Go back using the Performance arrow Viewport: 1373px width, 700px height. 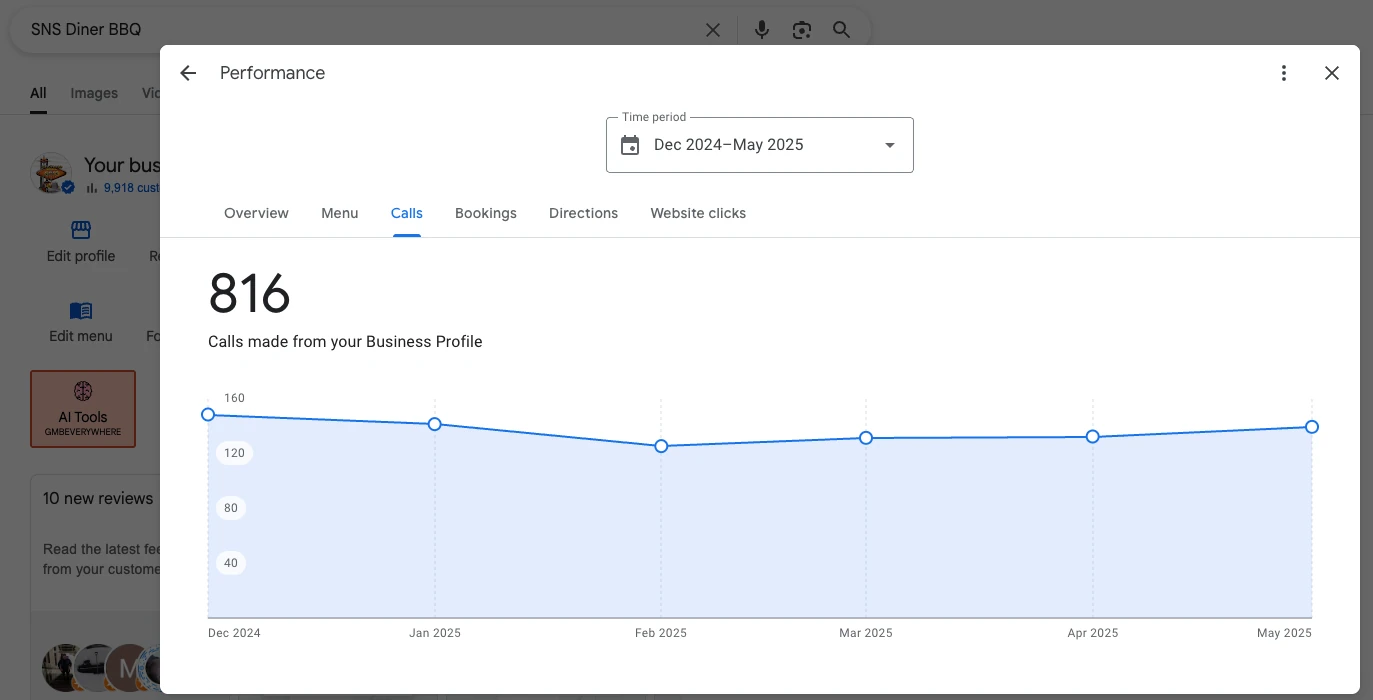[188, 73]
